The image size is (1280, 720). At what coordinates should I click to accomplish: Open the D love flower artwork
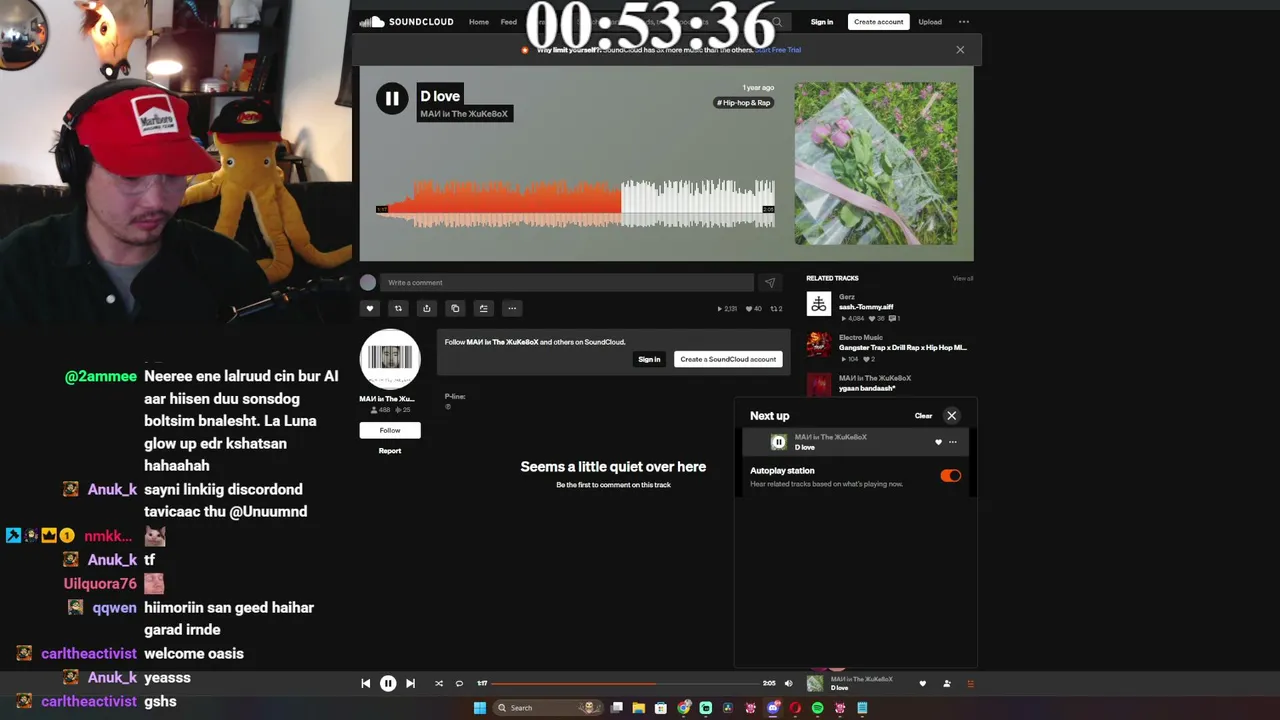pyautogui.click(x=876, y=163)
